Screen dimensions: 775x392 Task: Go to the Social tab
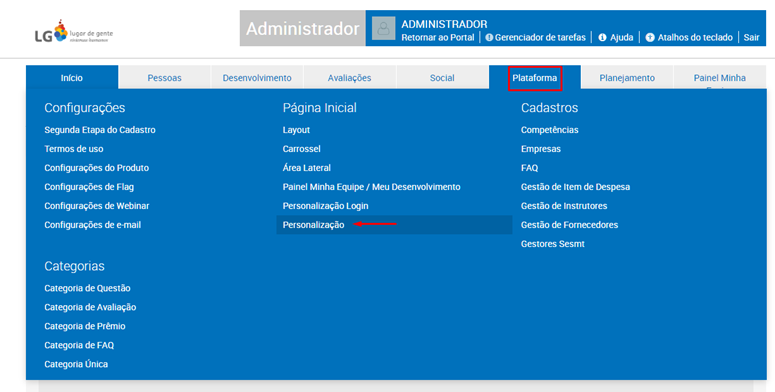442,78
